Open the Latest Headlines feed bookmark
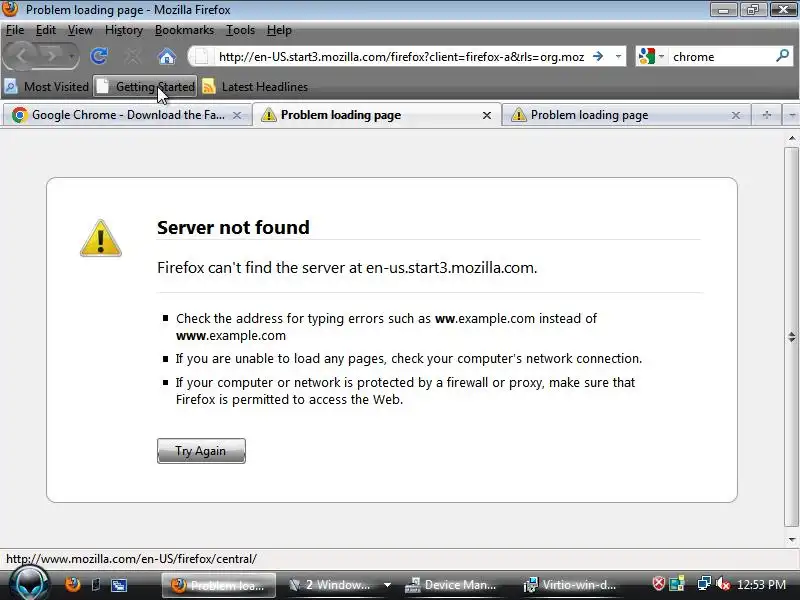 point(255,87)
